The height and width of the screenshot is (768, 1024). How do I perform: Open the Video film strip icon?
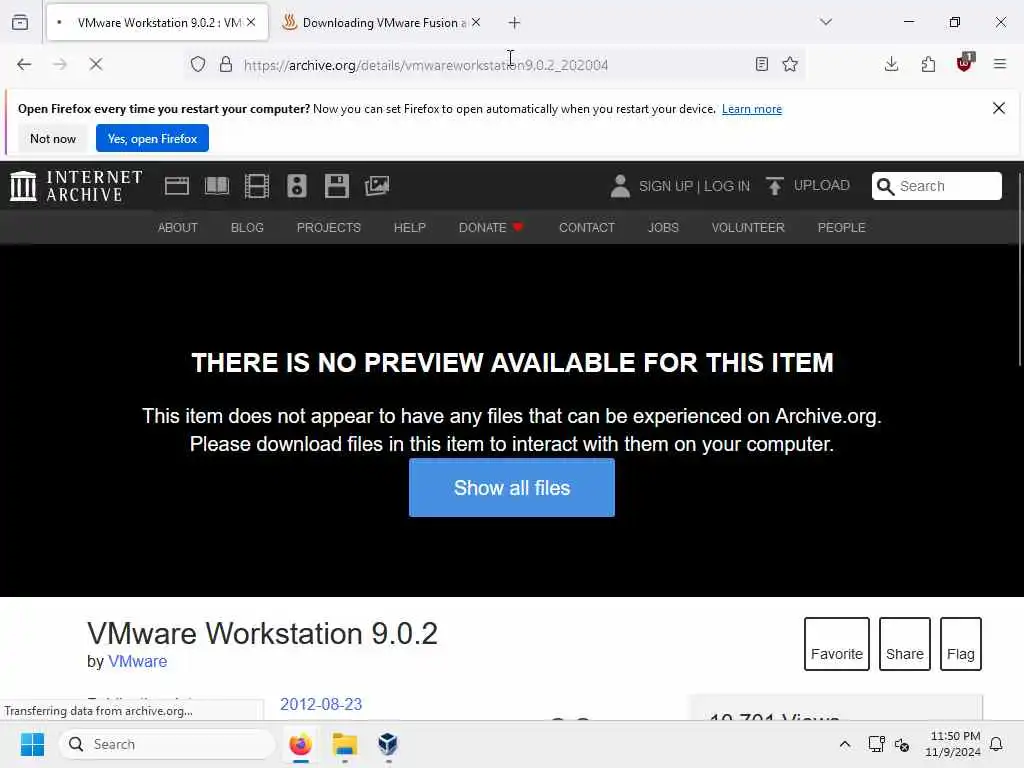[x=257, y=186]
